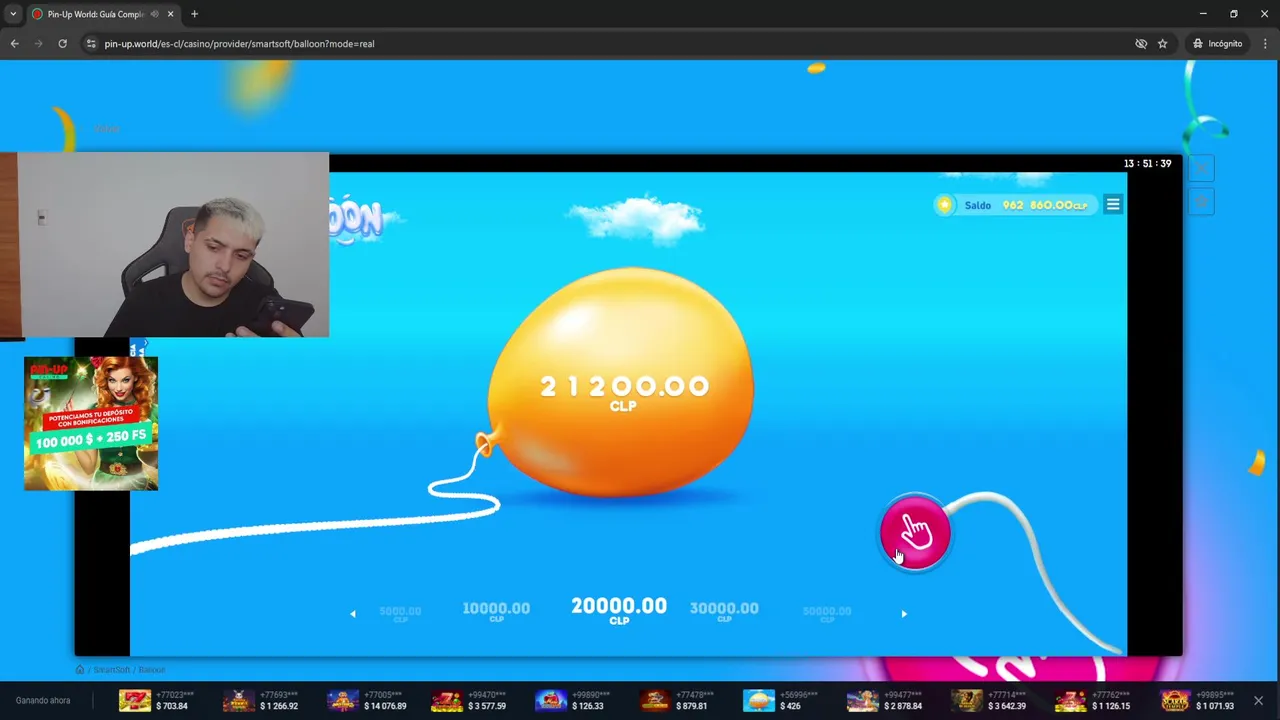This screenshot has width=1280, height=720.
Task: Click the Saldo balance display
Action: tap(1016, 205)
